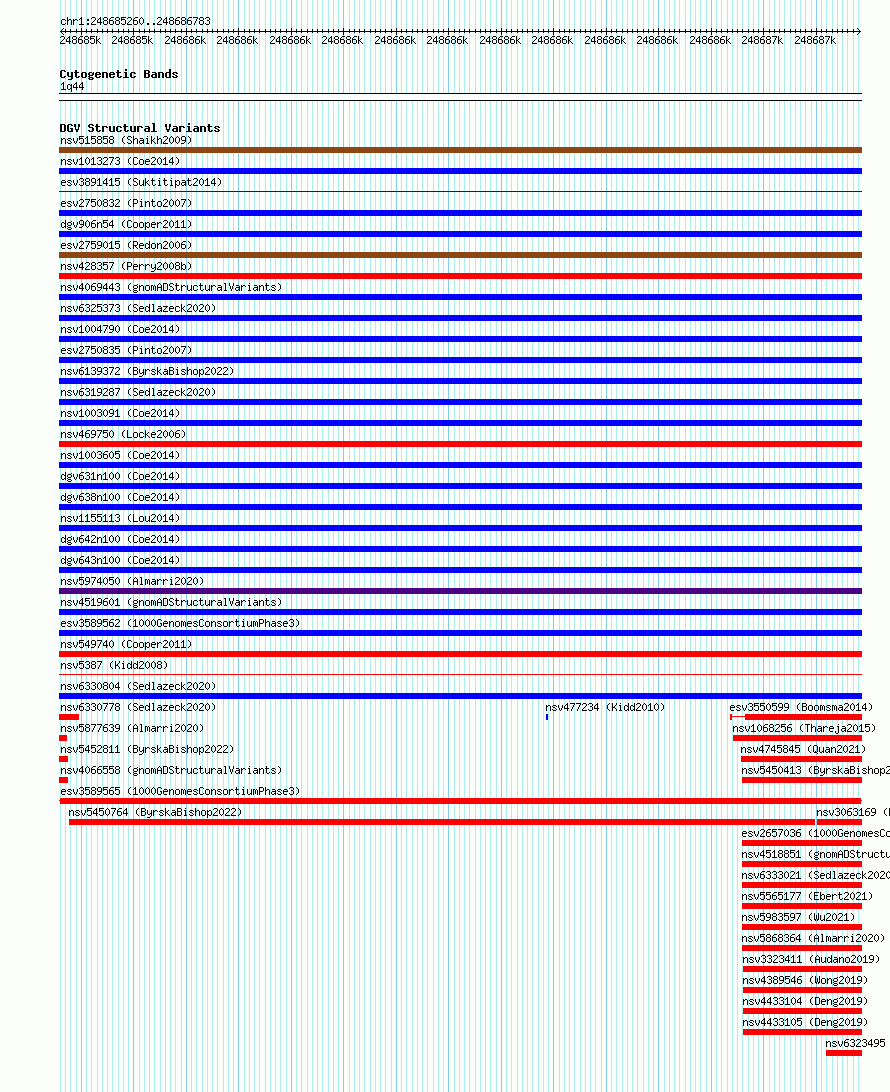Click nsv3323411 (Audano2019) label
The height and width of the screenshot is (1092, 890).
(x=811, y=959)
